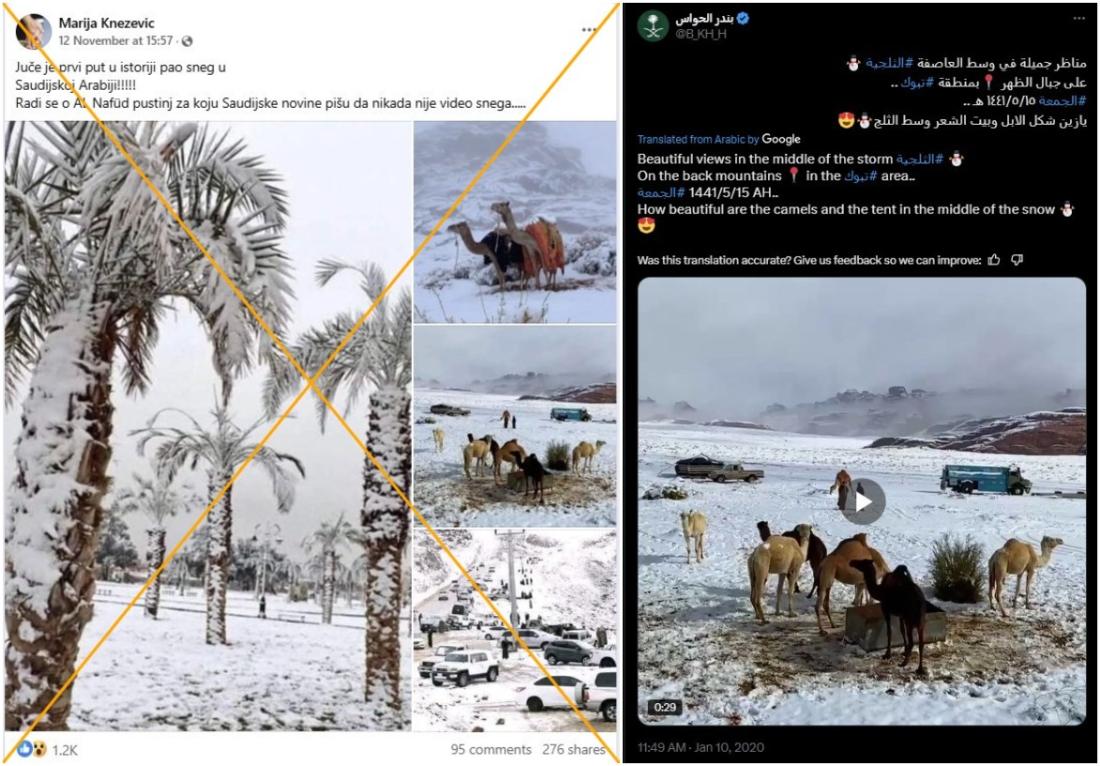Click the 0:29 video duration badge
1100x766 pixels.
[x=663, y=707]
